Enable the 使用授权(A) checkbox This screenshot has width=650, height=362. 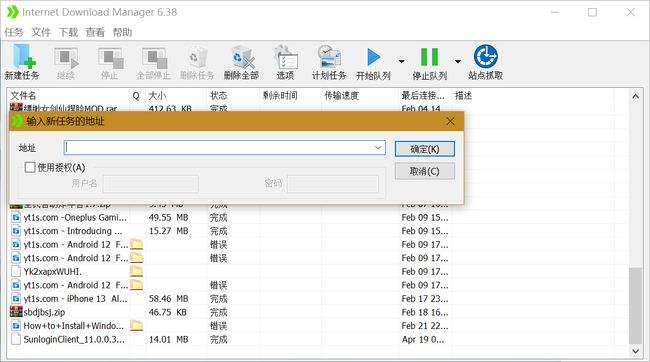[x=30, y=168]
